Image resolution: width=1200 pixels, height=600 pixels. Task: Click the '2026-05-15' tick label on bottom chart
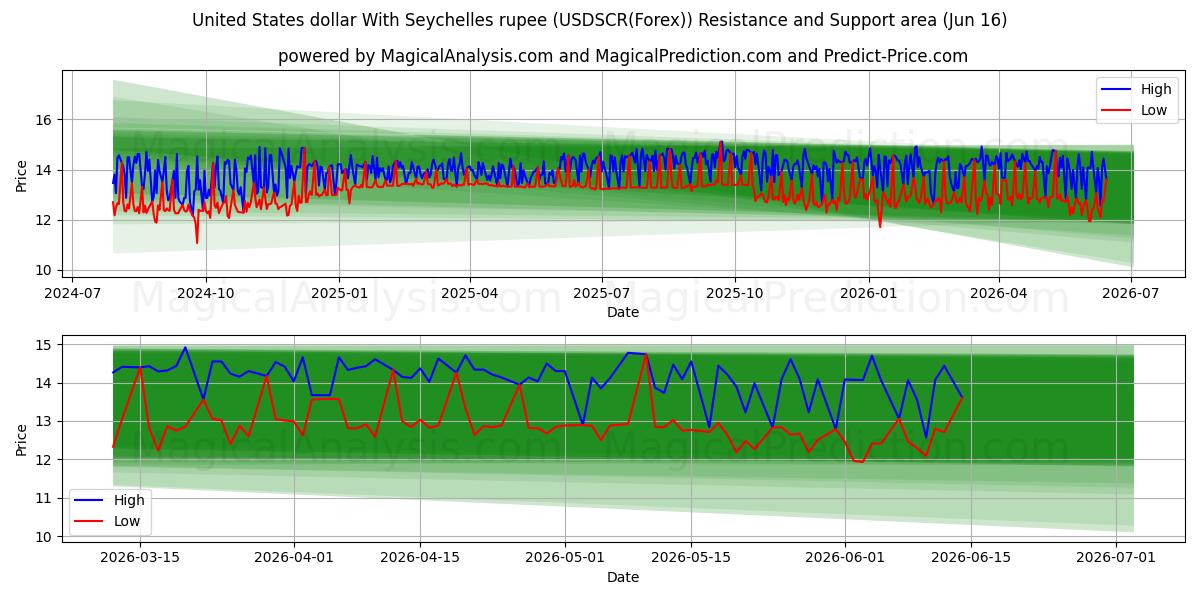(690, 560)
